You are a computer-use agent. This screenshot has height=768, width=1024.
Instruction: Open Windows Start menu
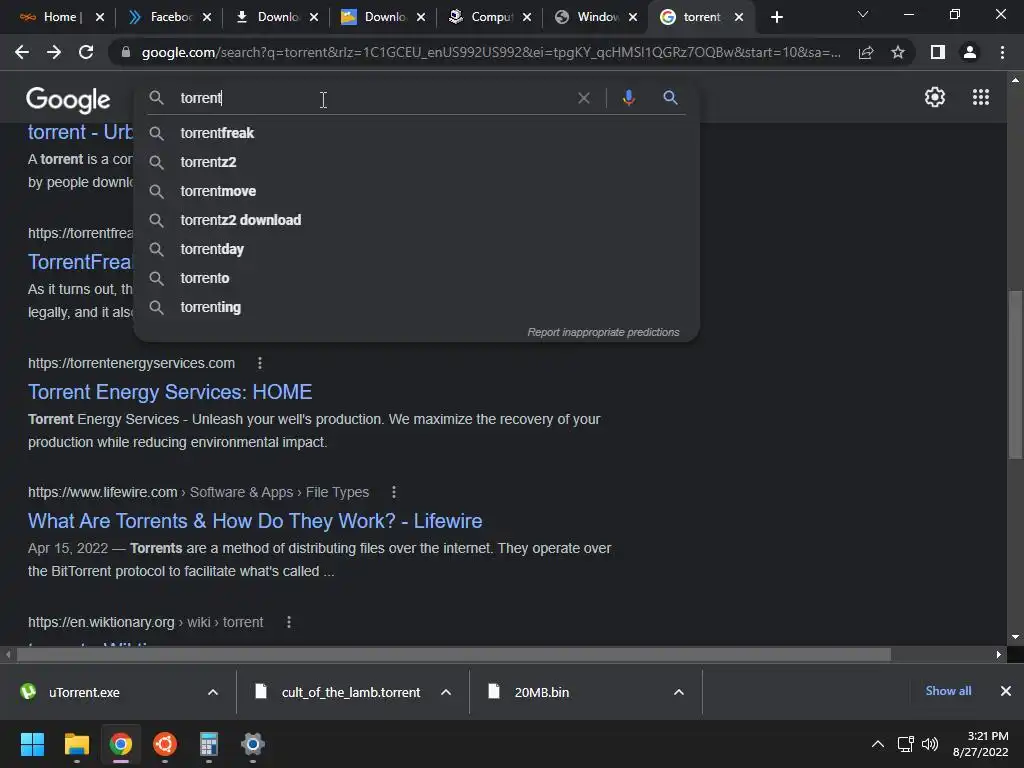(32, 744)
